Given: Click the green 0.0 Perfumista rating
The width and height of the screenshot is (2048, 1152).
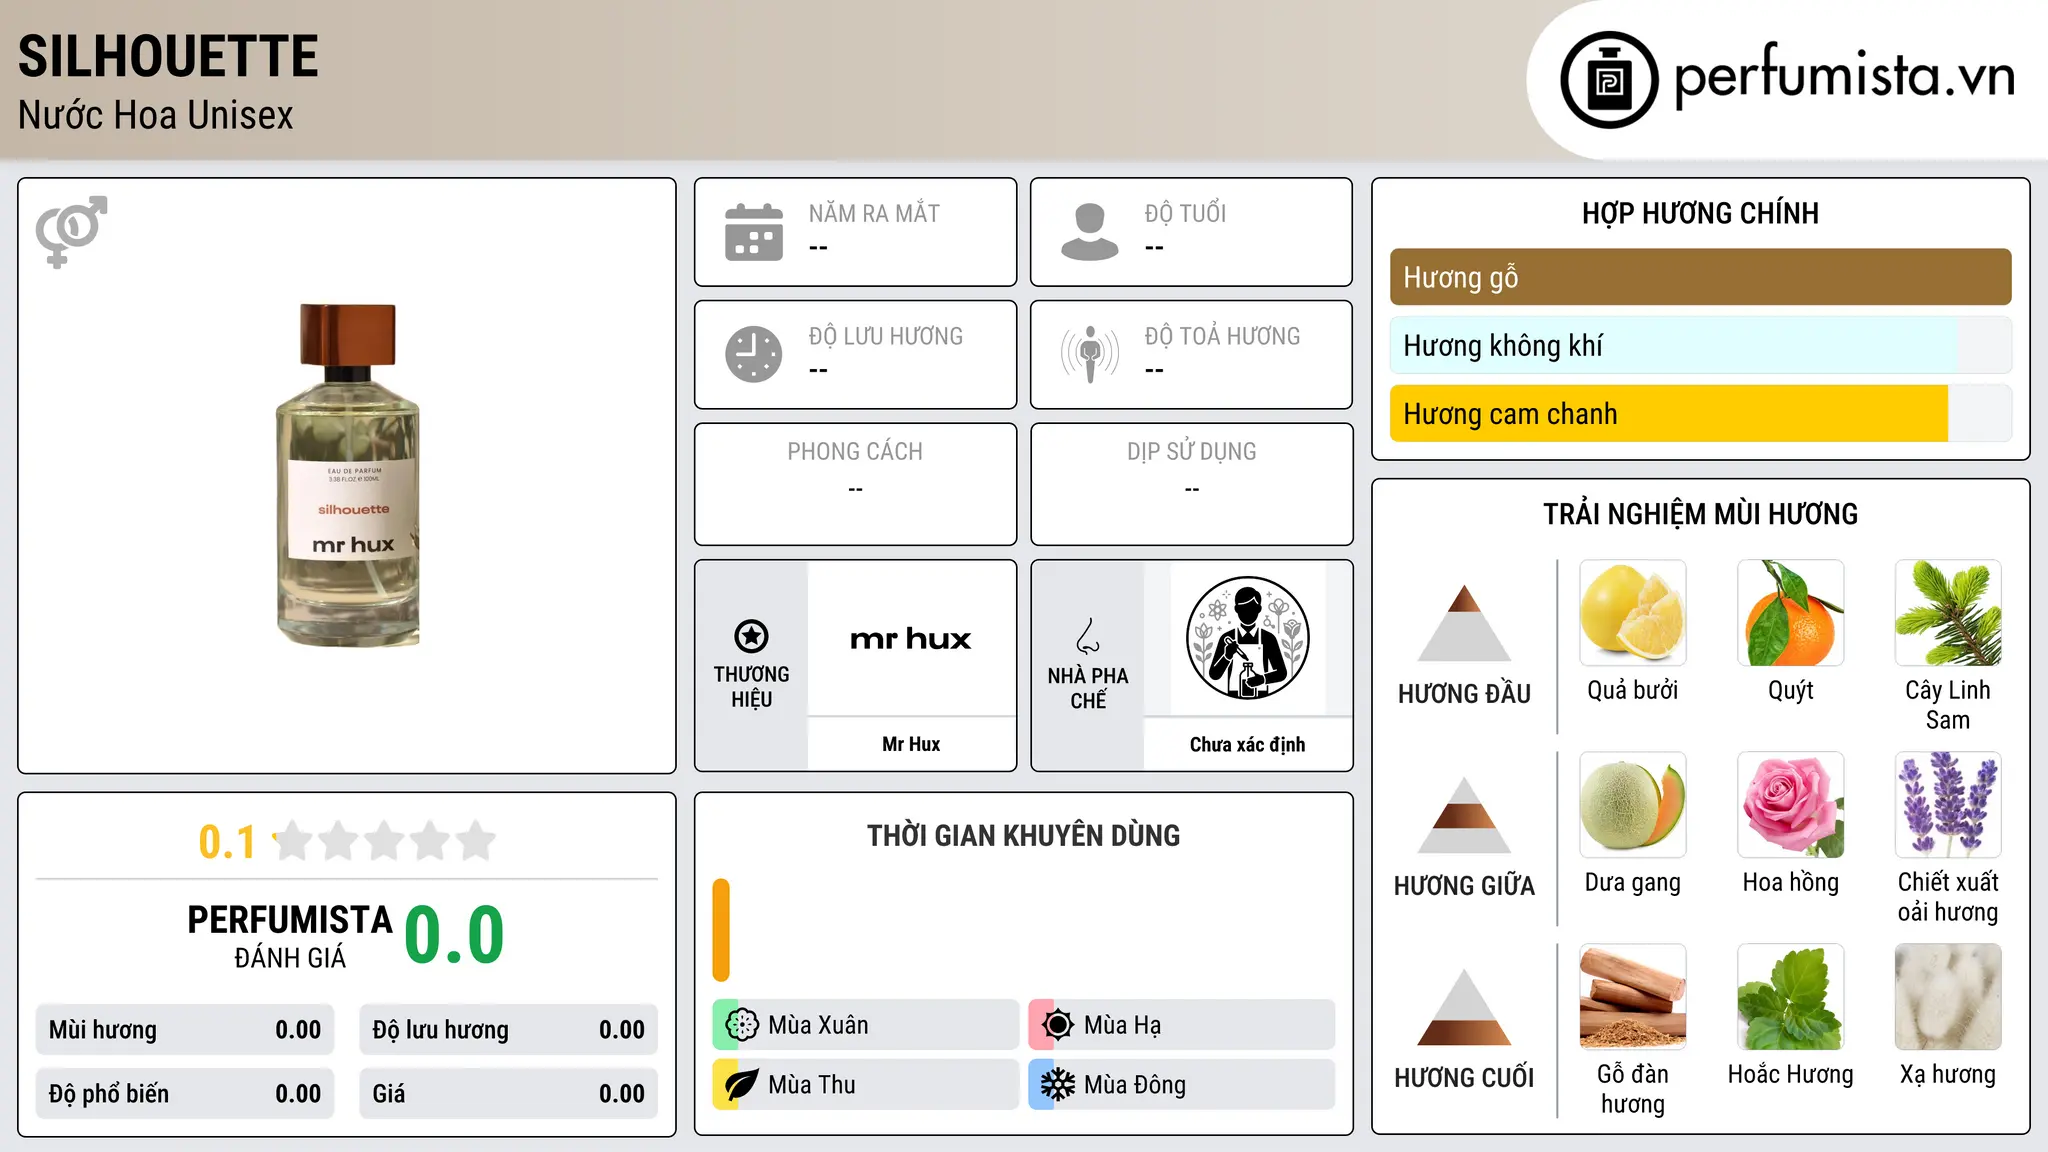Looking at the screenshot, I should 454,935.
